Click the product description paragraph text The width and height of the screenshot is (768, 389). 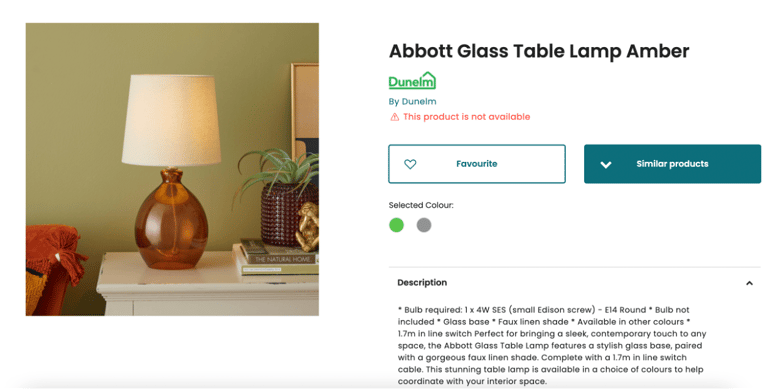pos(552,345)
